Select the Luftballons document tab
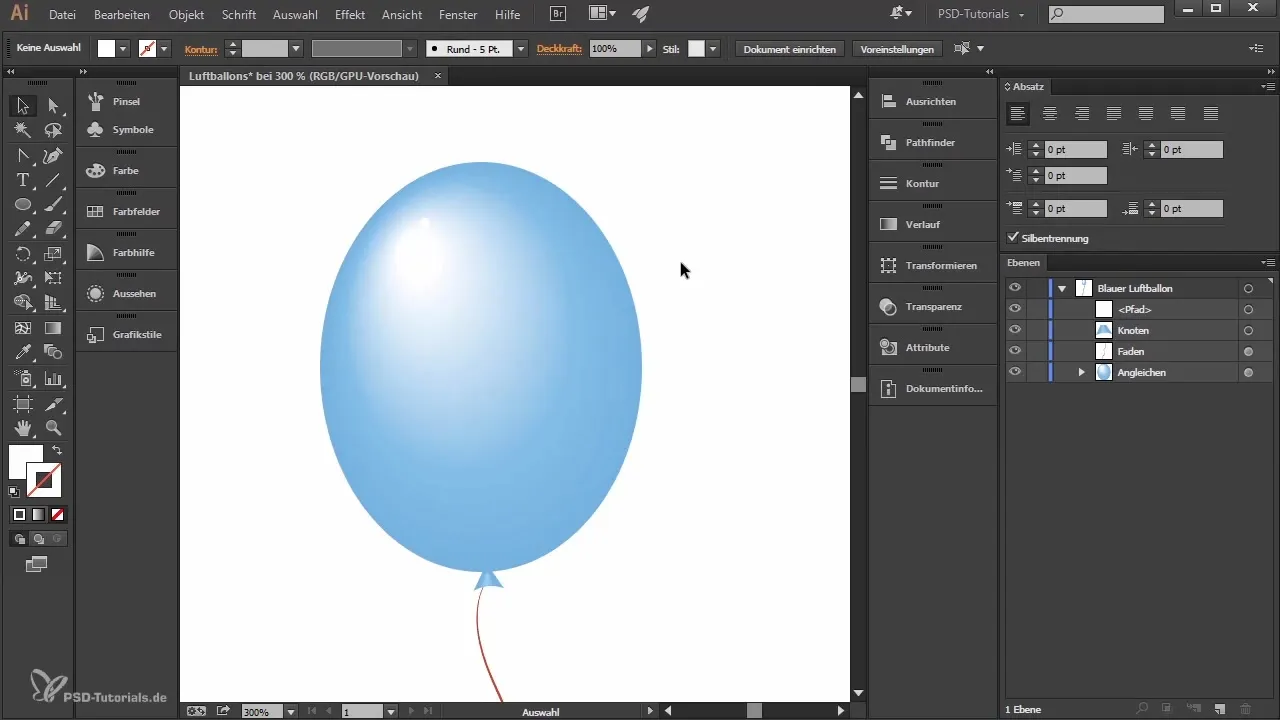Screen dimensions: 1280x720 click(311, 76)
